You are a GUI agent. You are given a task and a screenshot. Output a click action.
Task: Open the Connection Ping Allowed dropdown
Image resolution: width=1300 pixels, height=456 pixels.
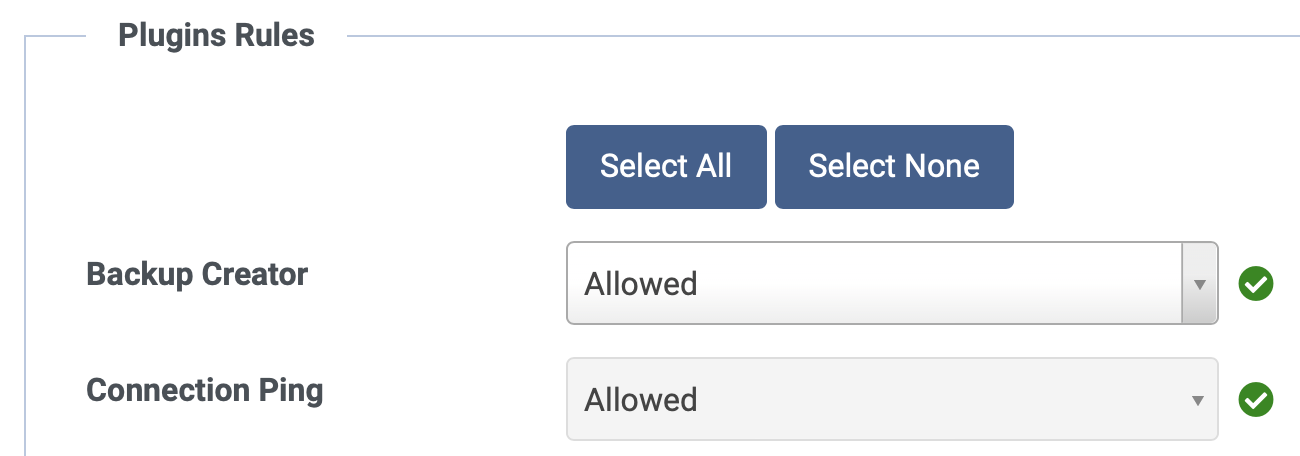892,399
